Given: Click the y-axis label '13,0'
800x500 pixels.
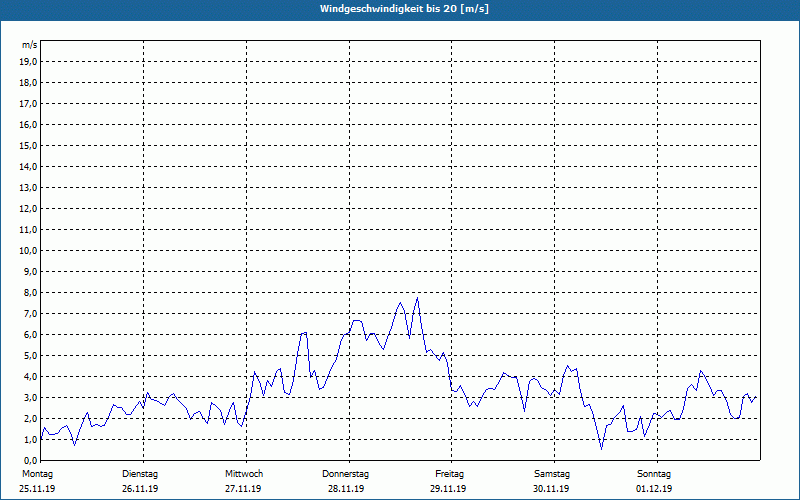Looking at the screenshot, I should 28,188.
